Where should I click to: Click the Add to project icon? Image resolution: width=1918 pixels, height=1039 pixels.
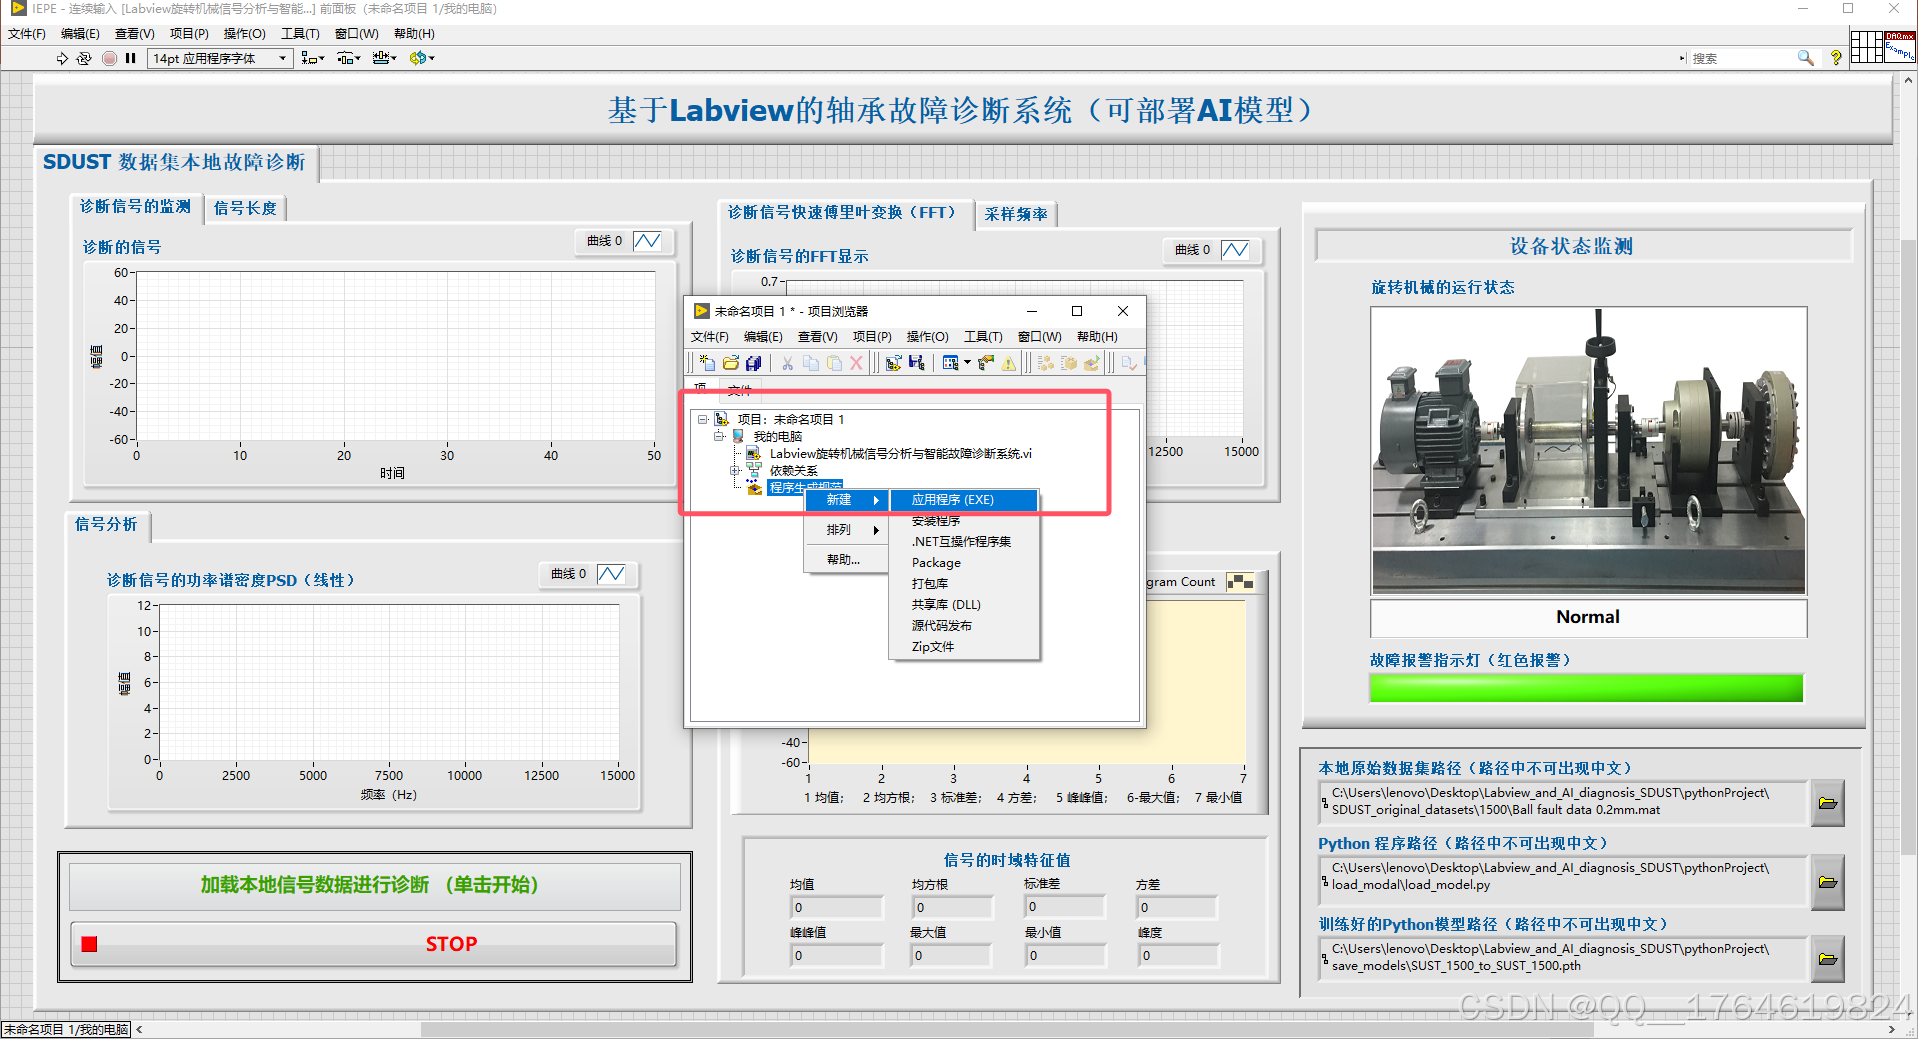(893, 363)
